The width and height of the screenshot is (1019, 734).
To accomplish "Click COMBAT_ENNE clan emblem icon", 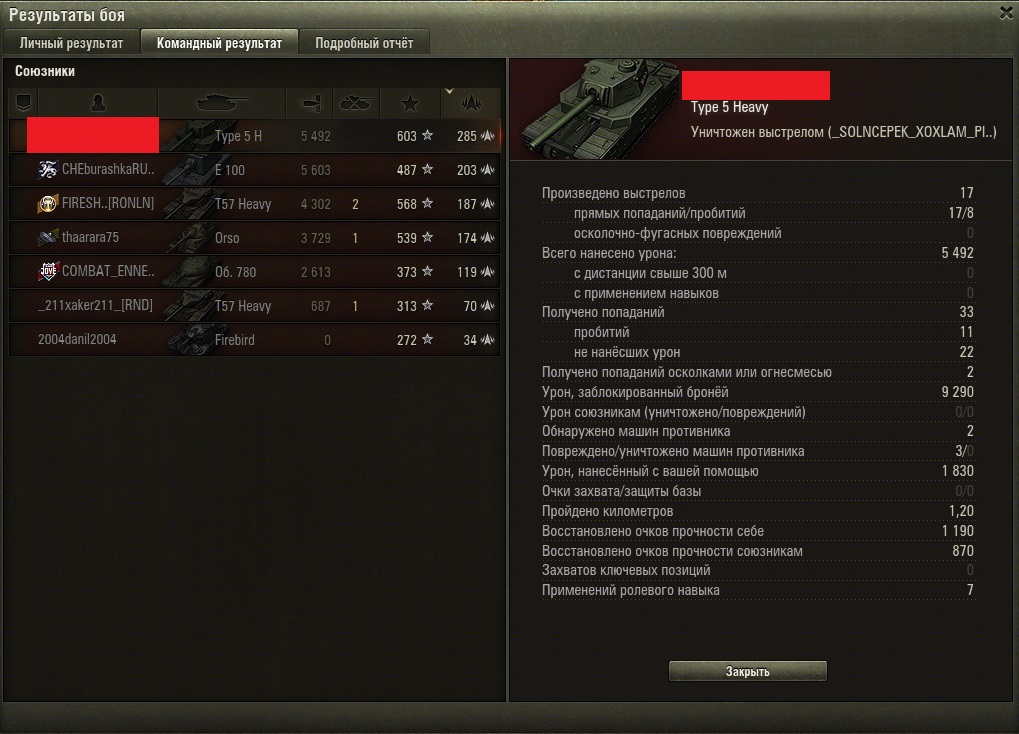I will pos(47,271).
